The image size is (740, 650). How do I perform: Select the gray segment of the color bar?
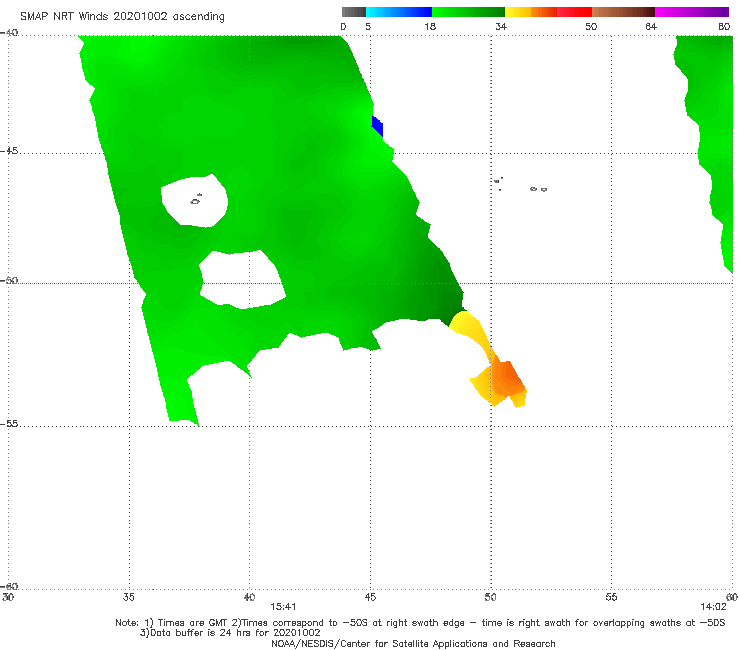coord(354,12)
